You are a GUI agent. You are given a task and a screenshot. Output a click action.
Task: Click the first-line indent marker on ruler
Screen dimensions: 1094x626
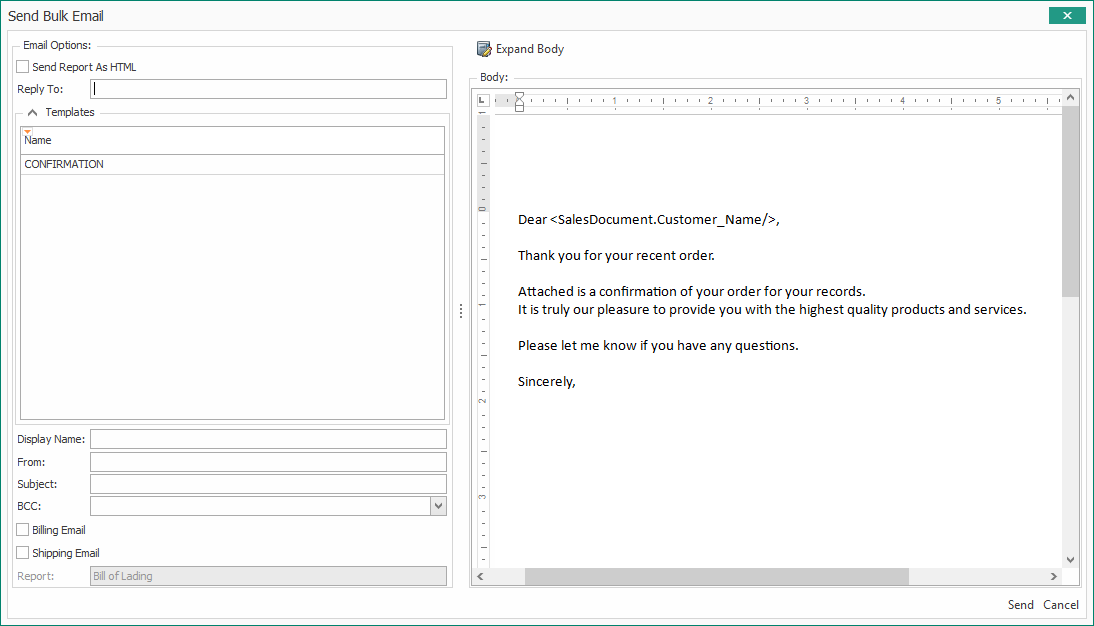(x=519, y=95)
